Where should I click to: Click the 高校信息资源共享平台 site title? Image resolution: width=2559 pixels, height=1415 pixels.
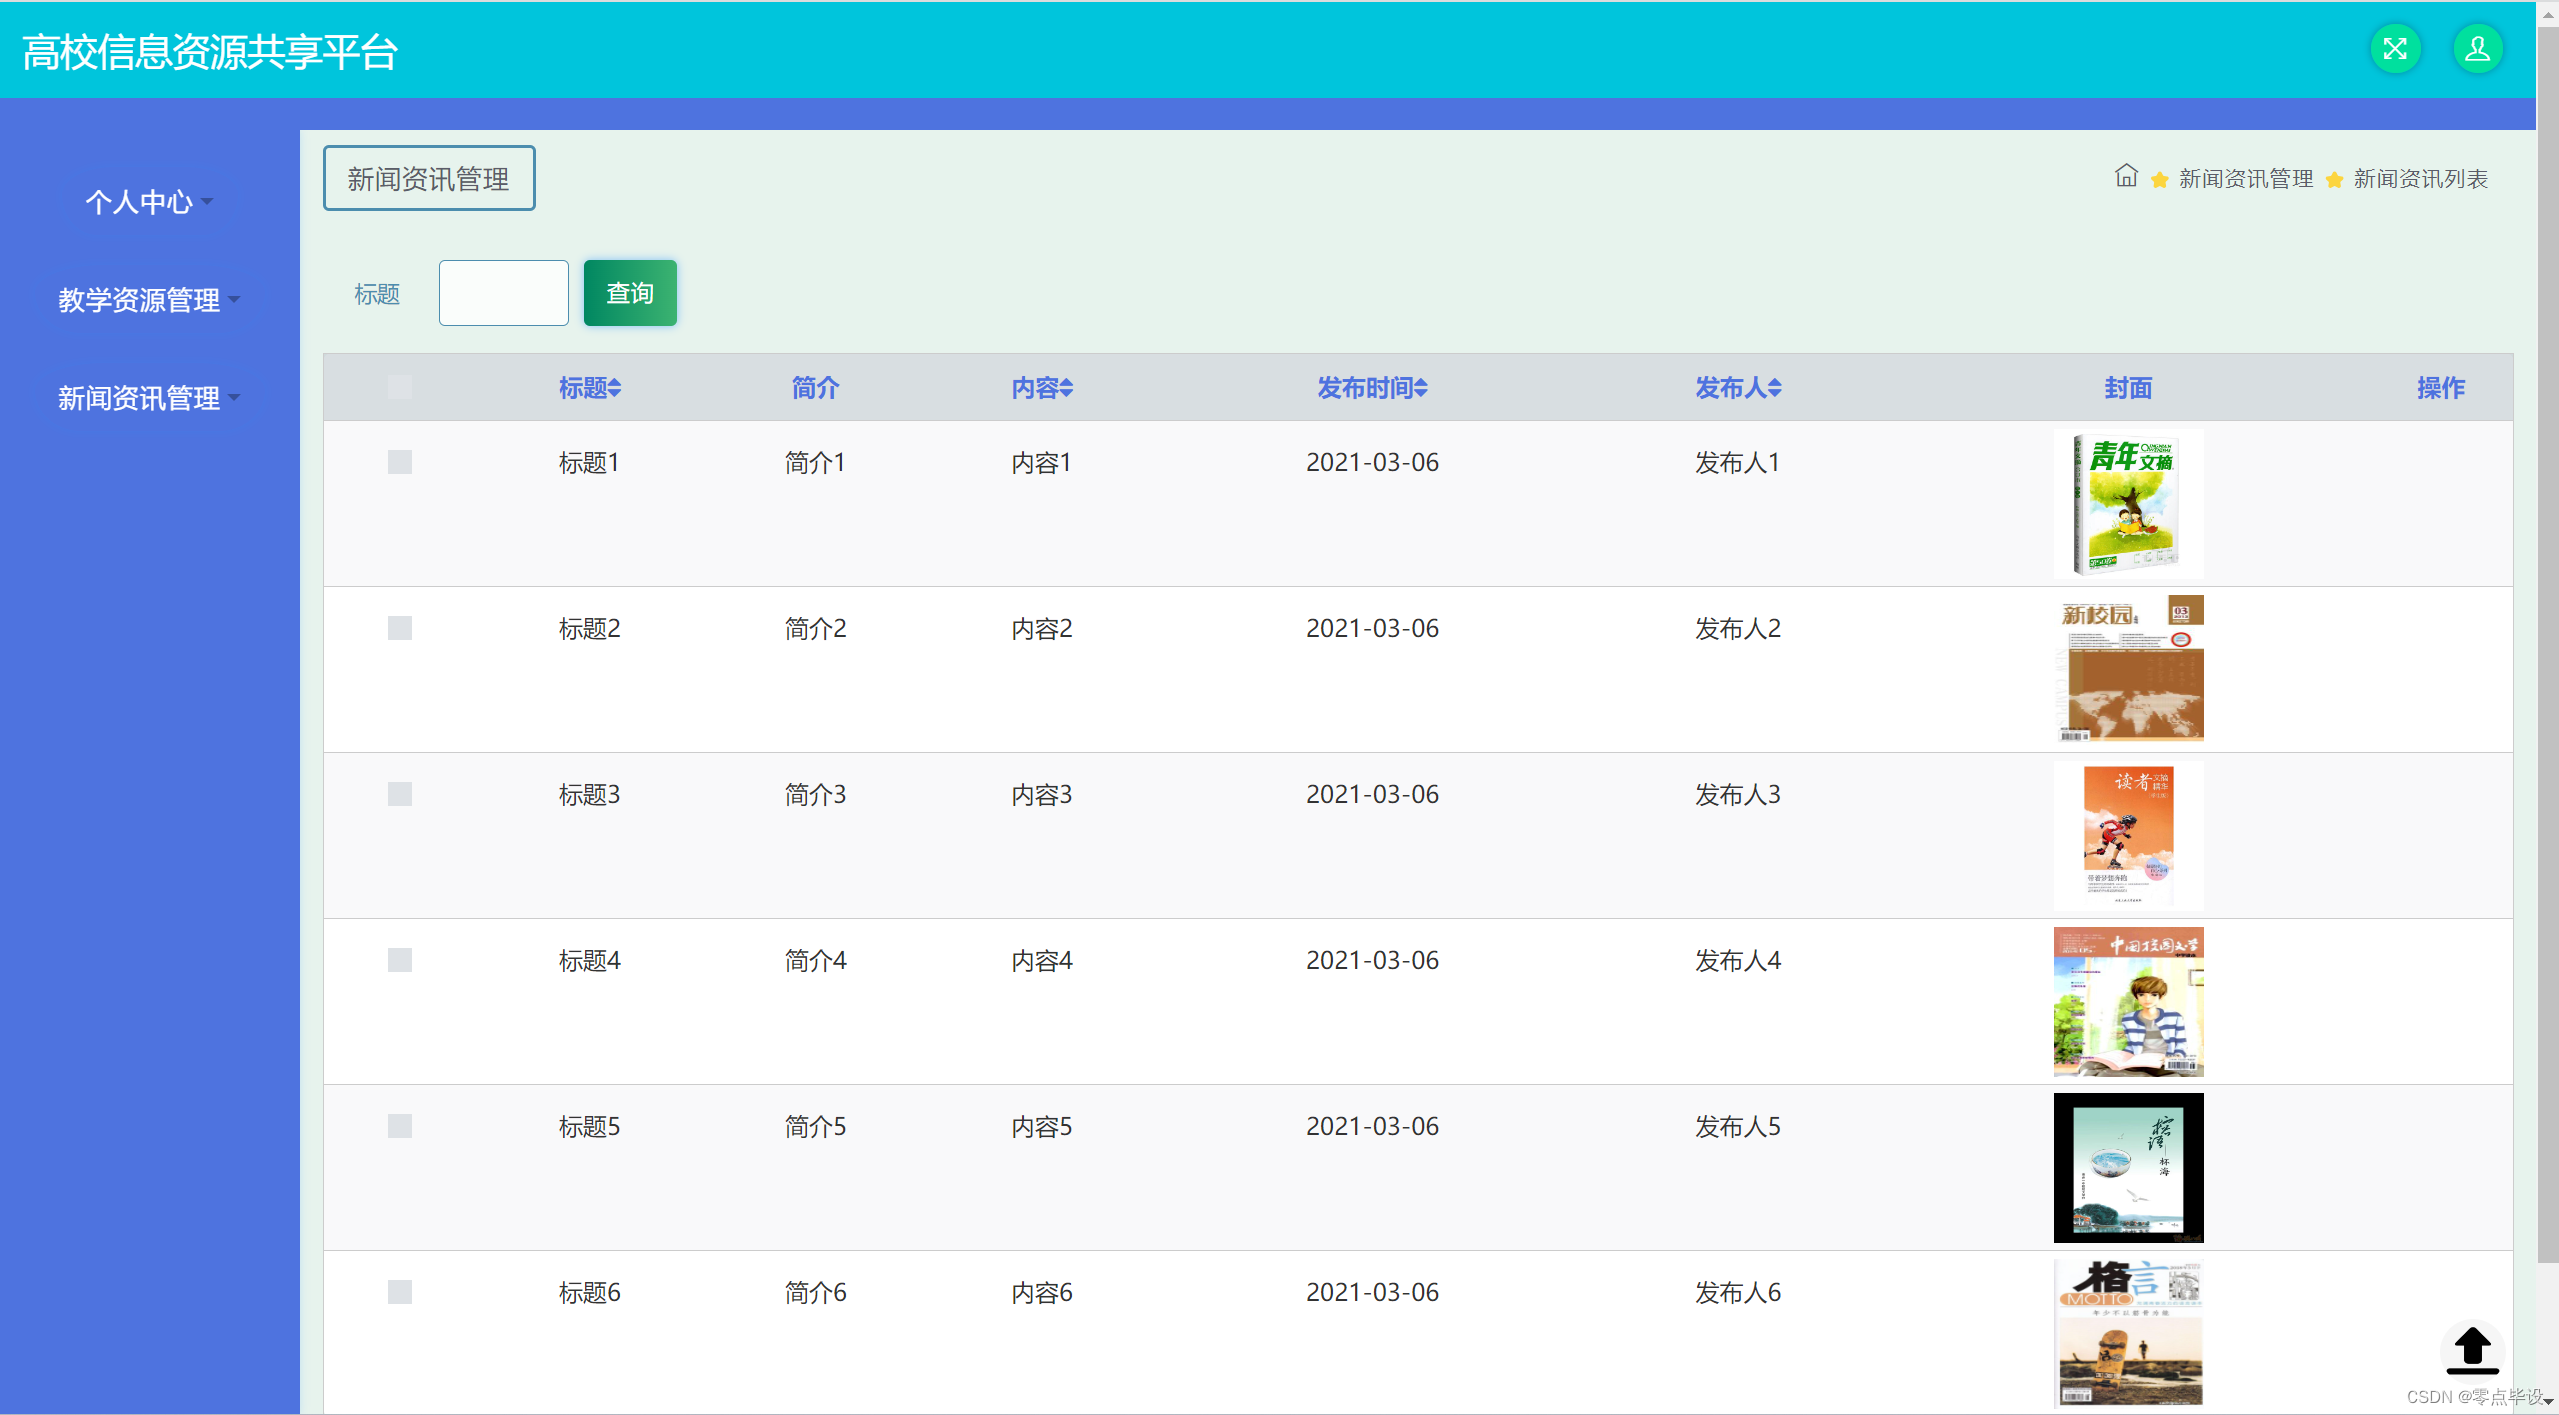click(x=210, y=52)
